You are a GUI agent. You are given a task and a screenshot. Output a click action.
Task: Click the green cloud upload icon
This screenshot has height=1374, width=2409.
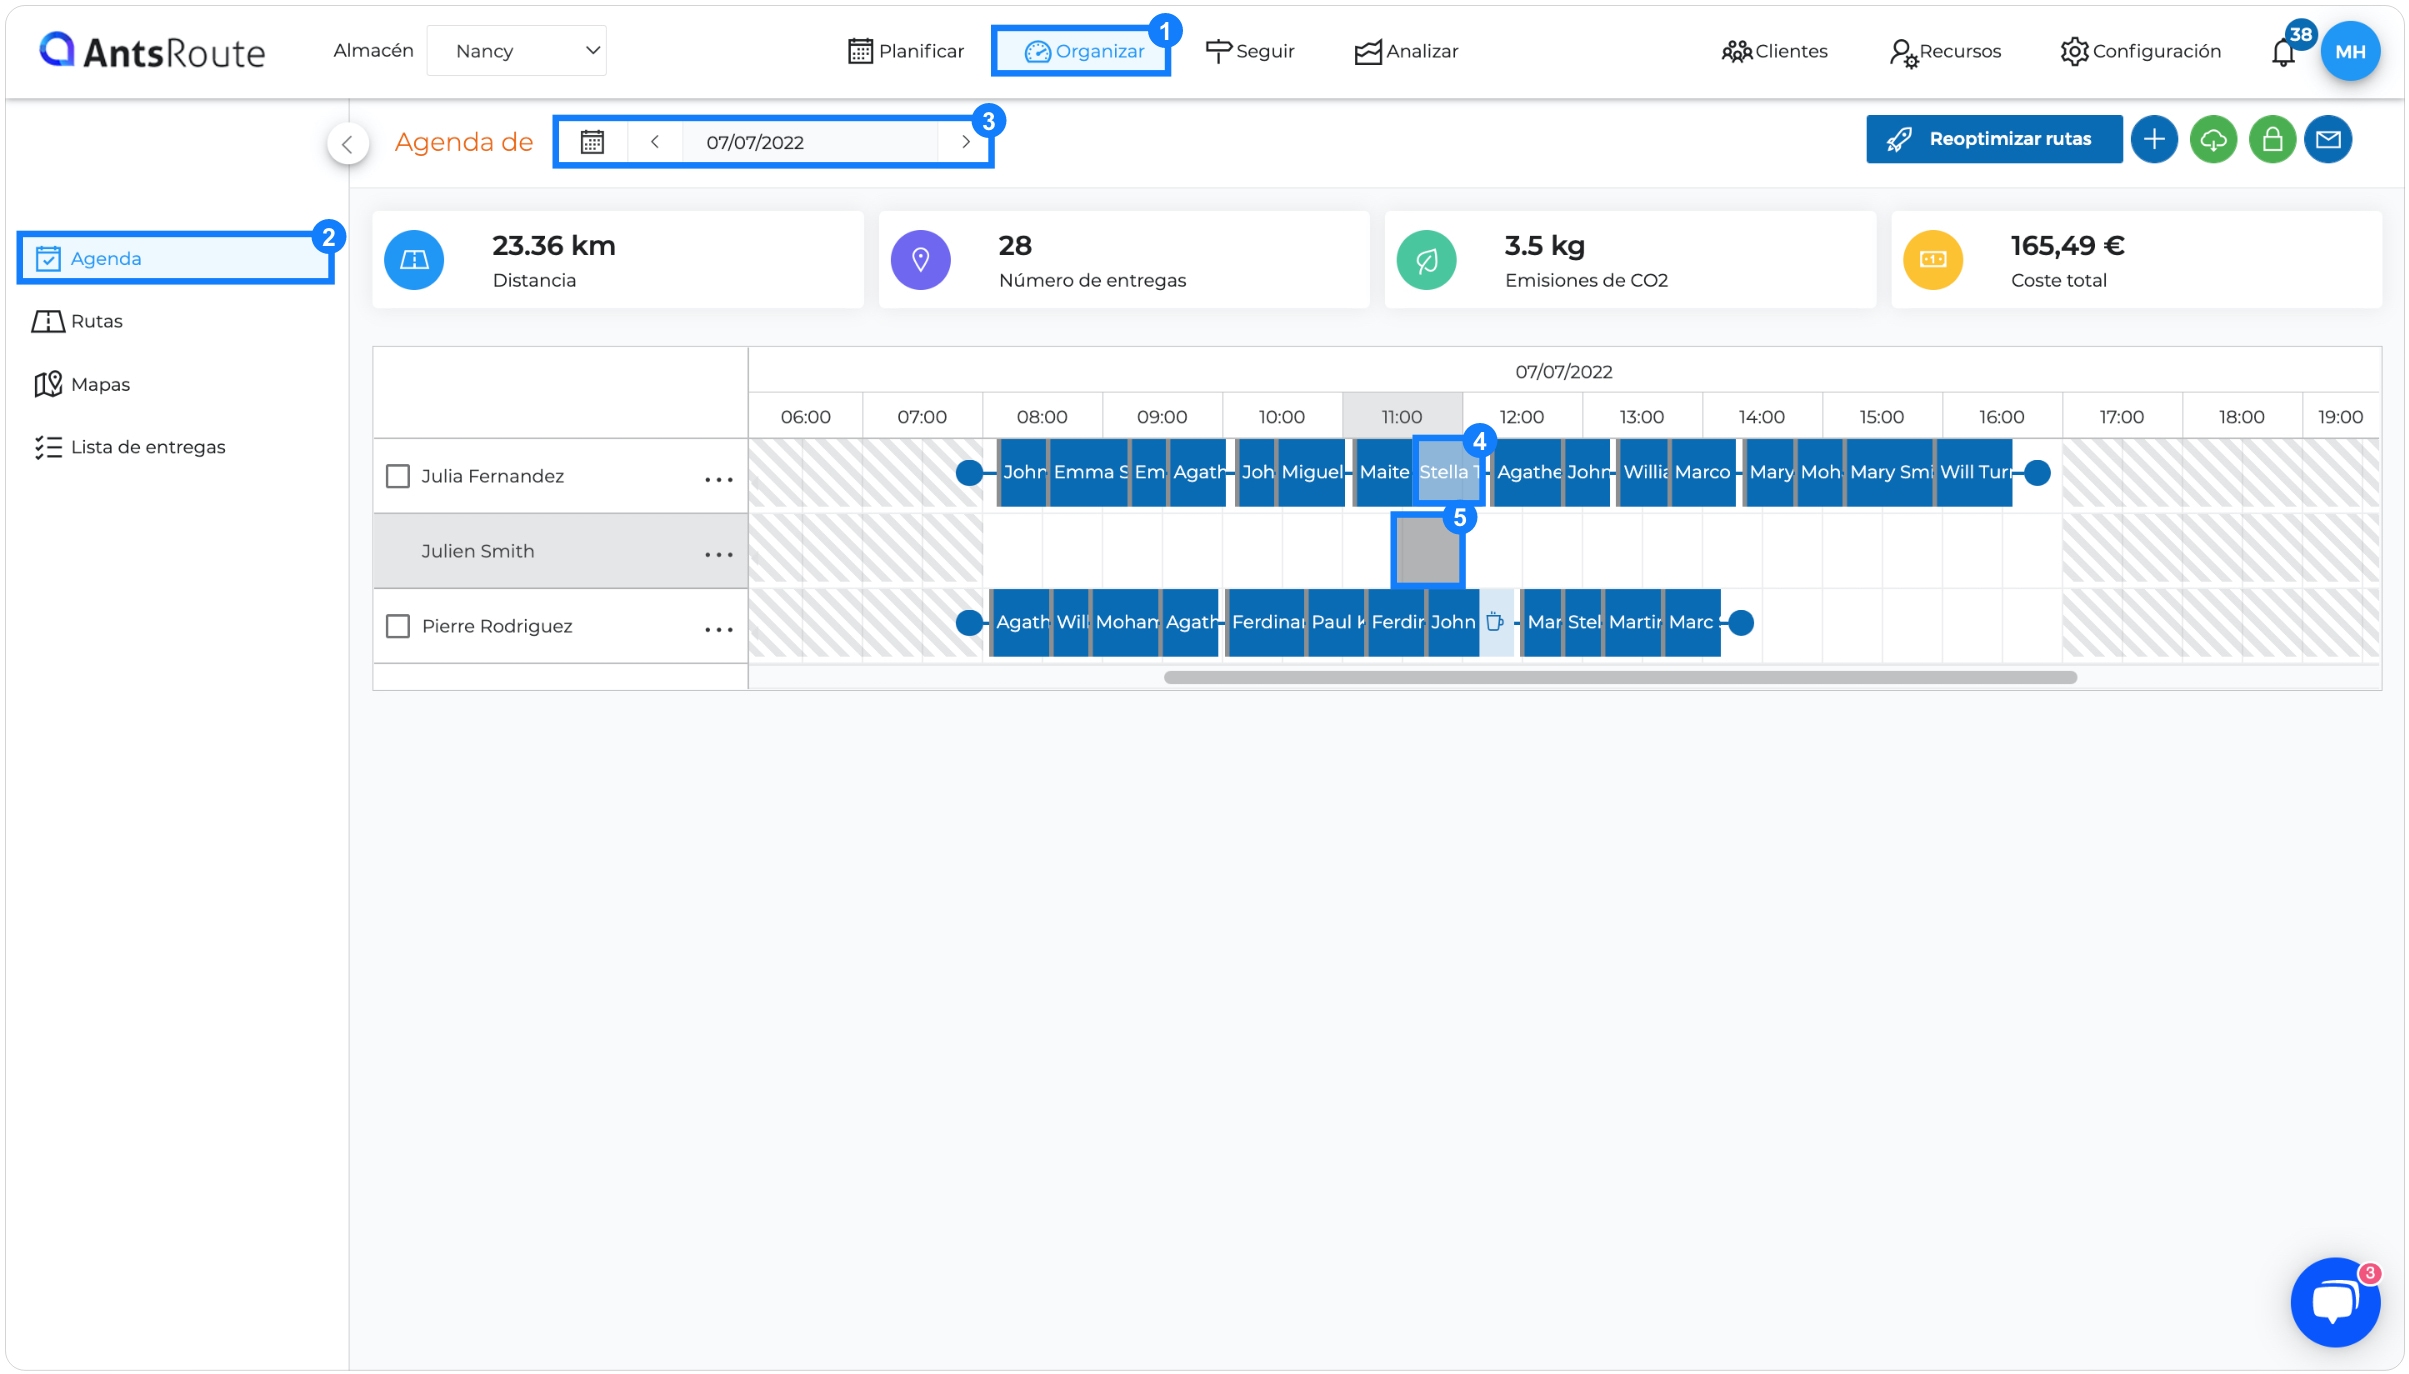(x=2213, y=139)
